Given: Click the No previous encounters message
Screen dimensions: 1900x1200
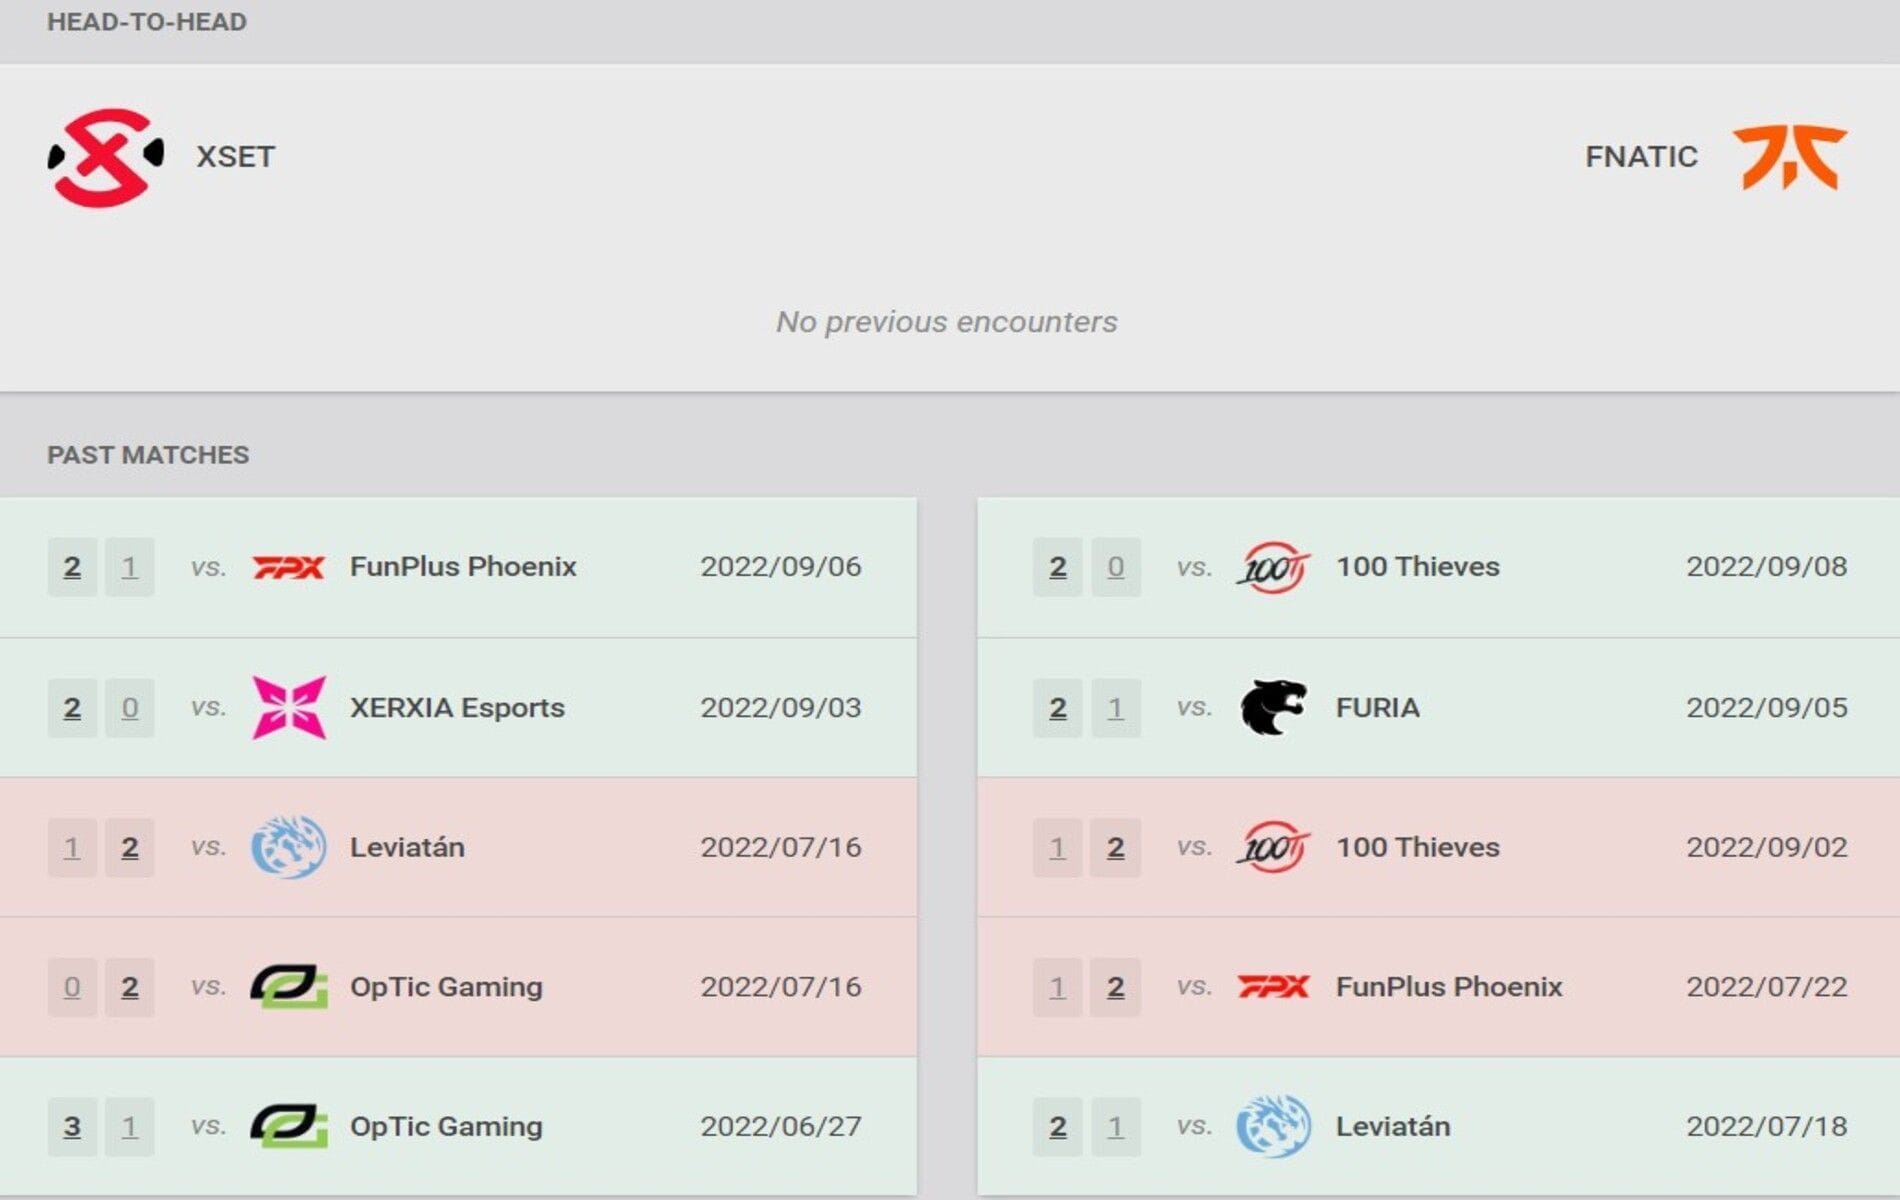Looking at the screenshot, I should pyautogui.click(x=948, y=322).
